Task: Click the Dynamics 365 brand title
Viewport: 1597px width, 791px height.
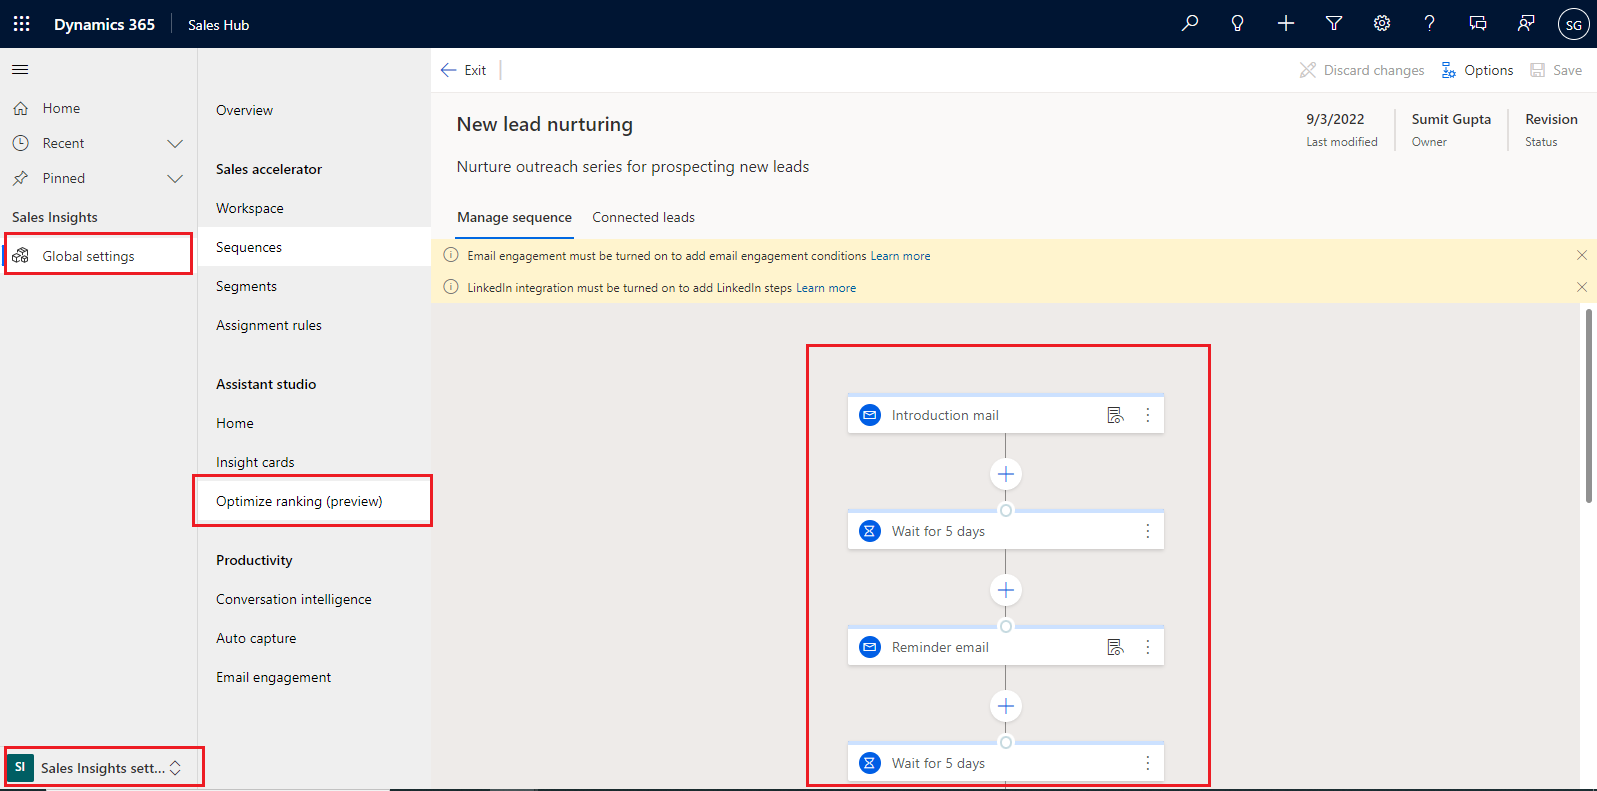Action: [x=104, y=24]
